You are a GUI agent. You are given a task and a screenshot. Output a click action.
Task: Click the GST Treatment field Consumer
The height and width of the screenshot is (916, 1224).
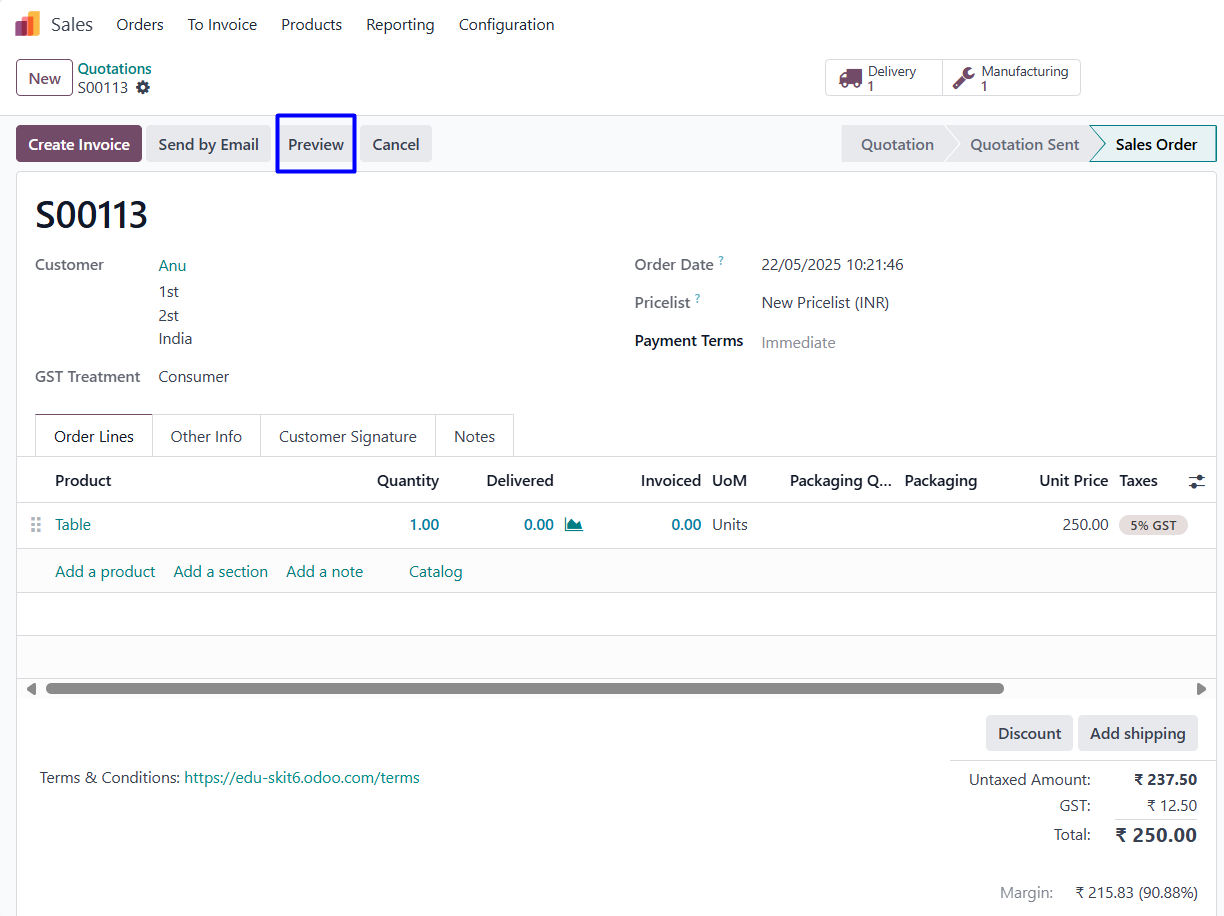[x=194, y=377]
